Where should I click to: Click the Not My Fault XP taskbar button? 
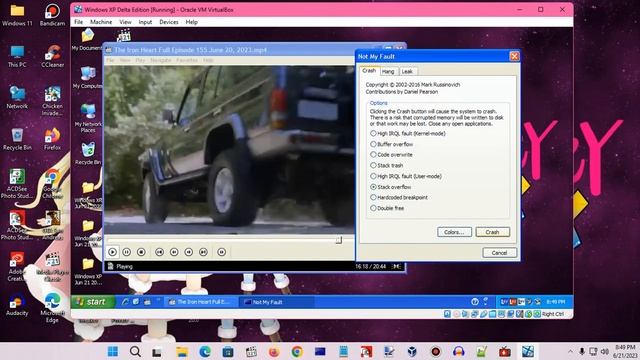pos(276,302)
